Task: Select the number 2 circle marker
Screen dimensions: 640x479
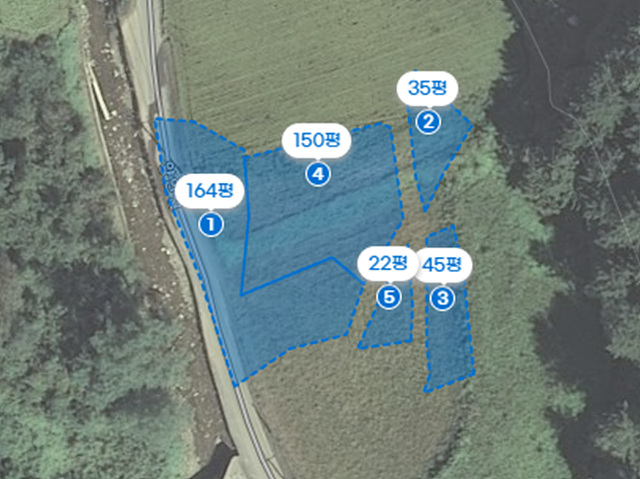Action: 428,122
